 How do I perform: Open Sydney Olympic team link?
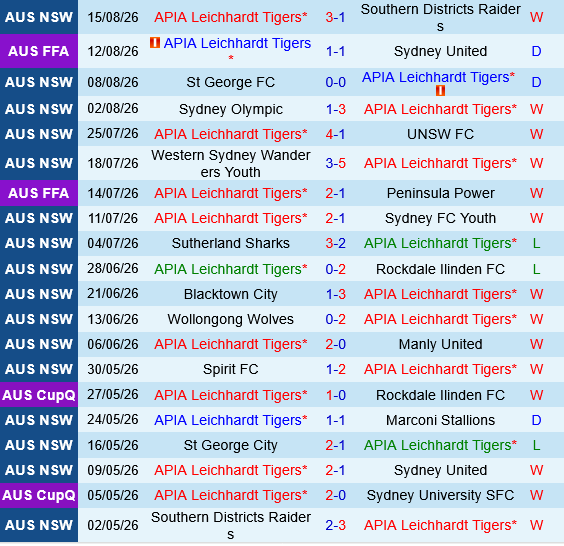coord(231,109)
